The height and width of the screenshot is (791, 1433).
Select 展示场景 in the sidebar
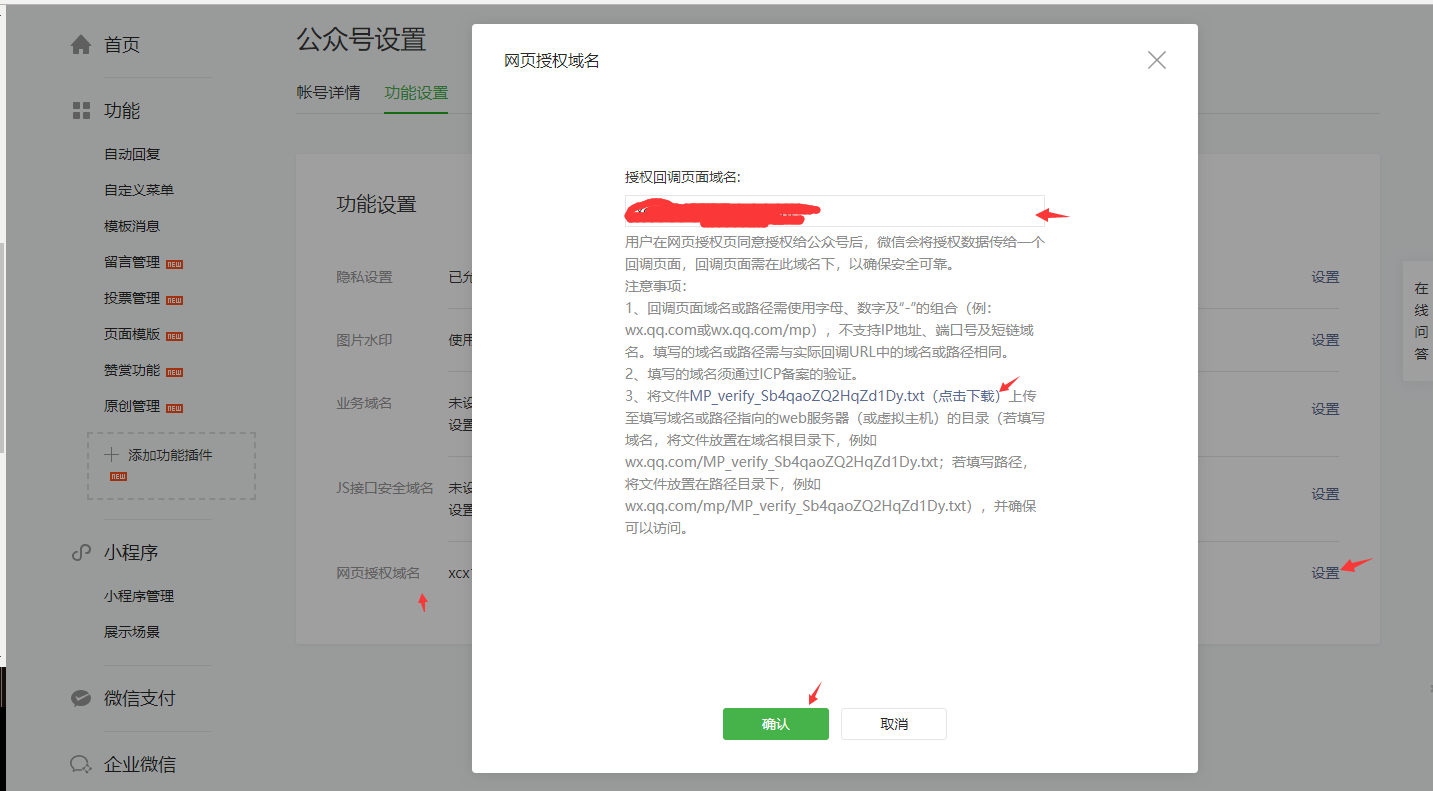(x=132, y=632)
